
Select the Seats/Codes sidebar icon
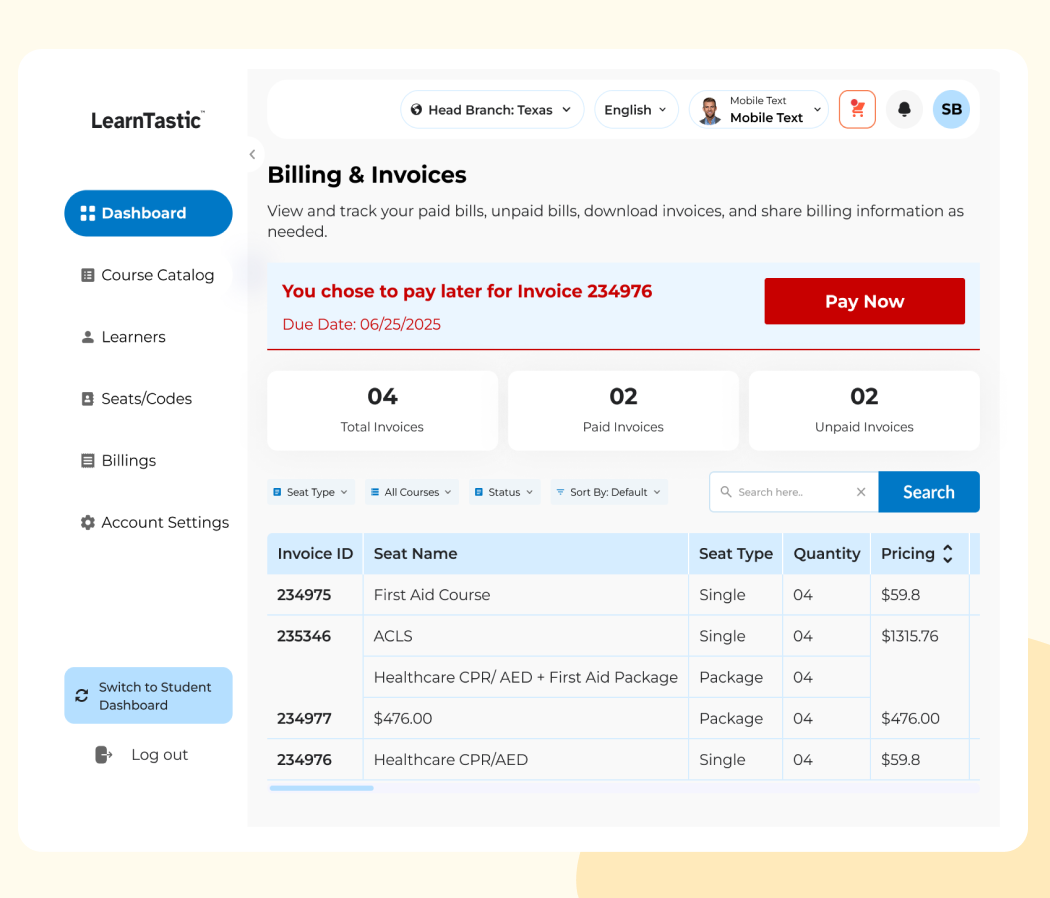89,398
